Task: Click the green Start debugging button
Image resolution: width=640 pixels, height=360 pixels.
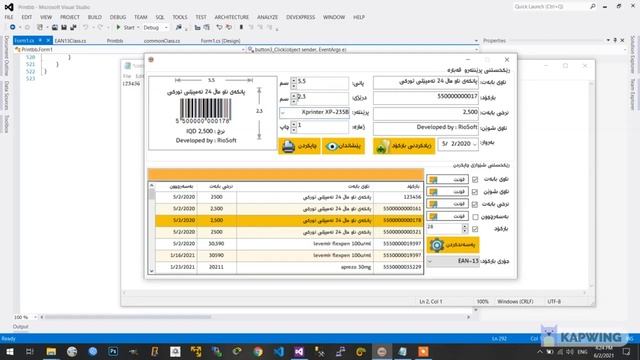Action: tap(125, 27)
